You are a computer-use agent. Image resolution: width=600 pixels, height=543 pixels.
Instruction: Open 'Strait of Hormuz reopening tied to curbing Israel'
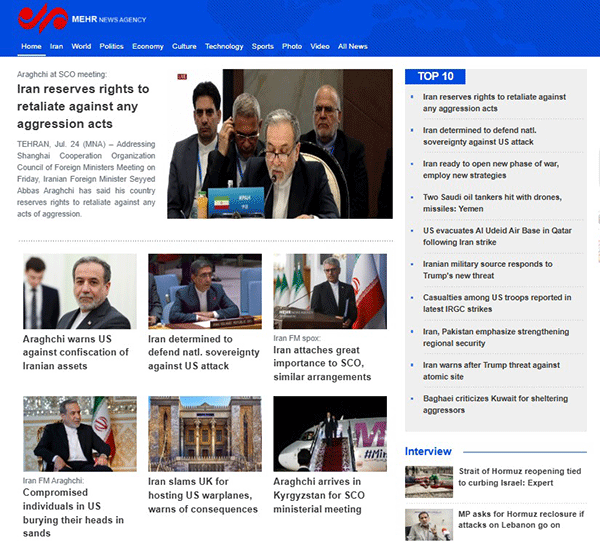point(520,477)
